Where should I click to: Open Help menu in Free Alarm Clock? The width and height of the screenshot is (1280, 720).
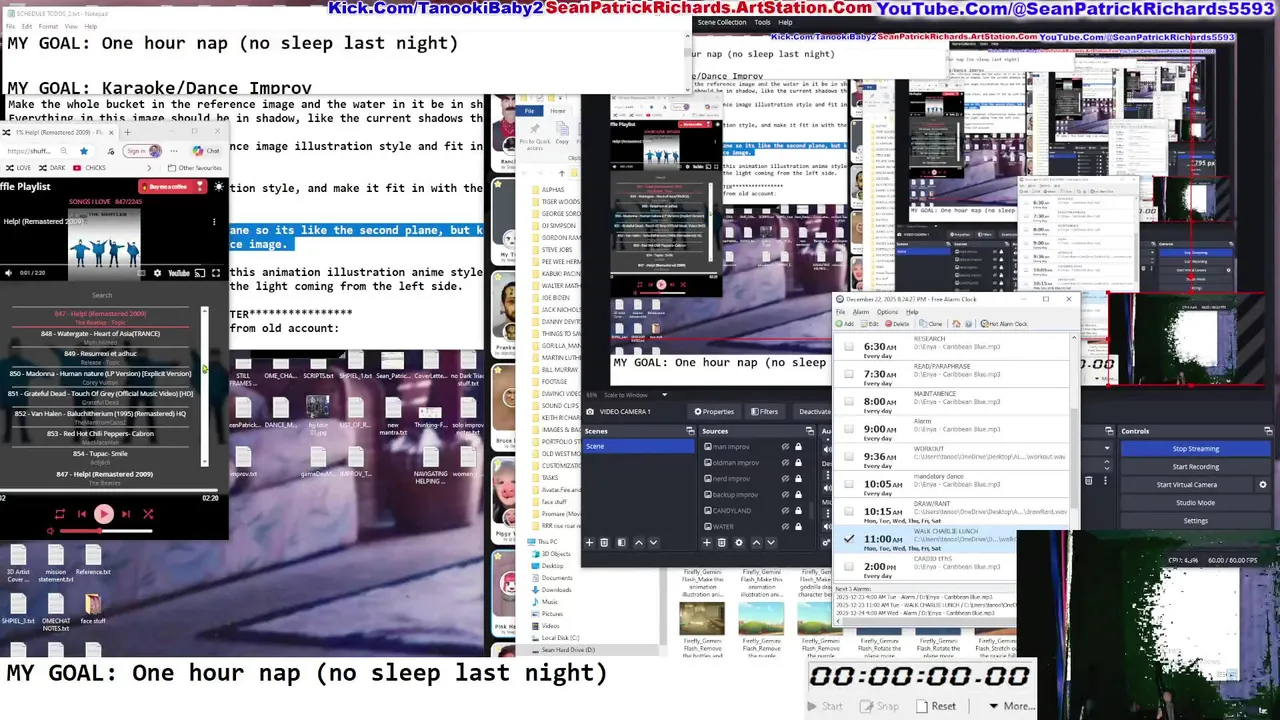[911, 312]
